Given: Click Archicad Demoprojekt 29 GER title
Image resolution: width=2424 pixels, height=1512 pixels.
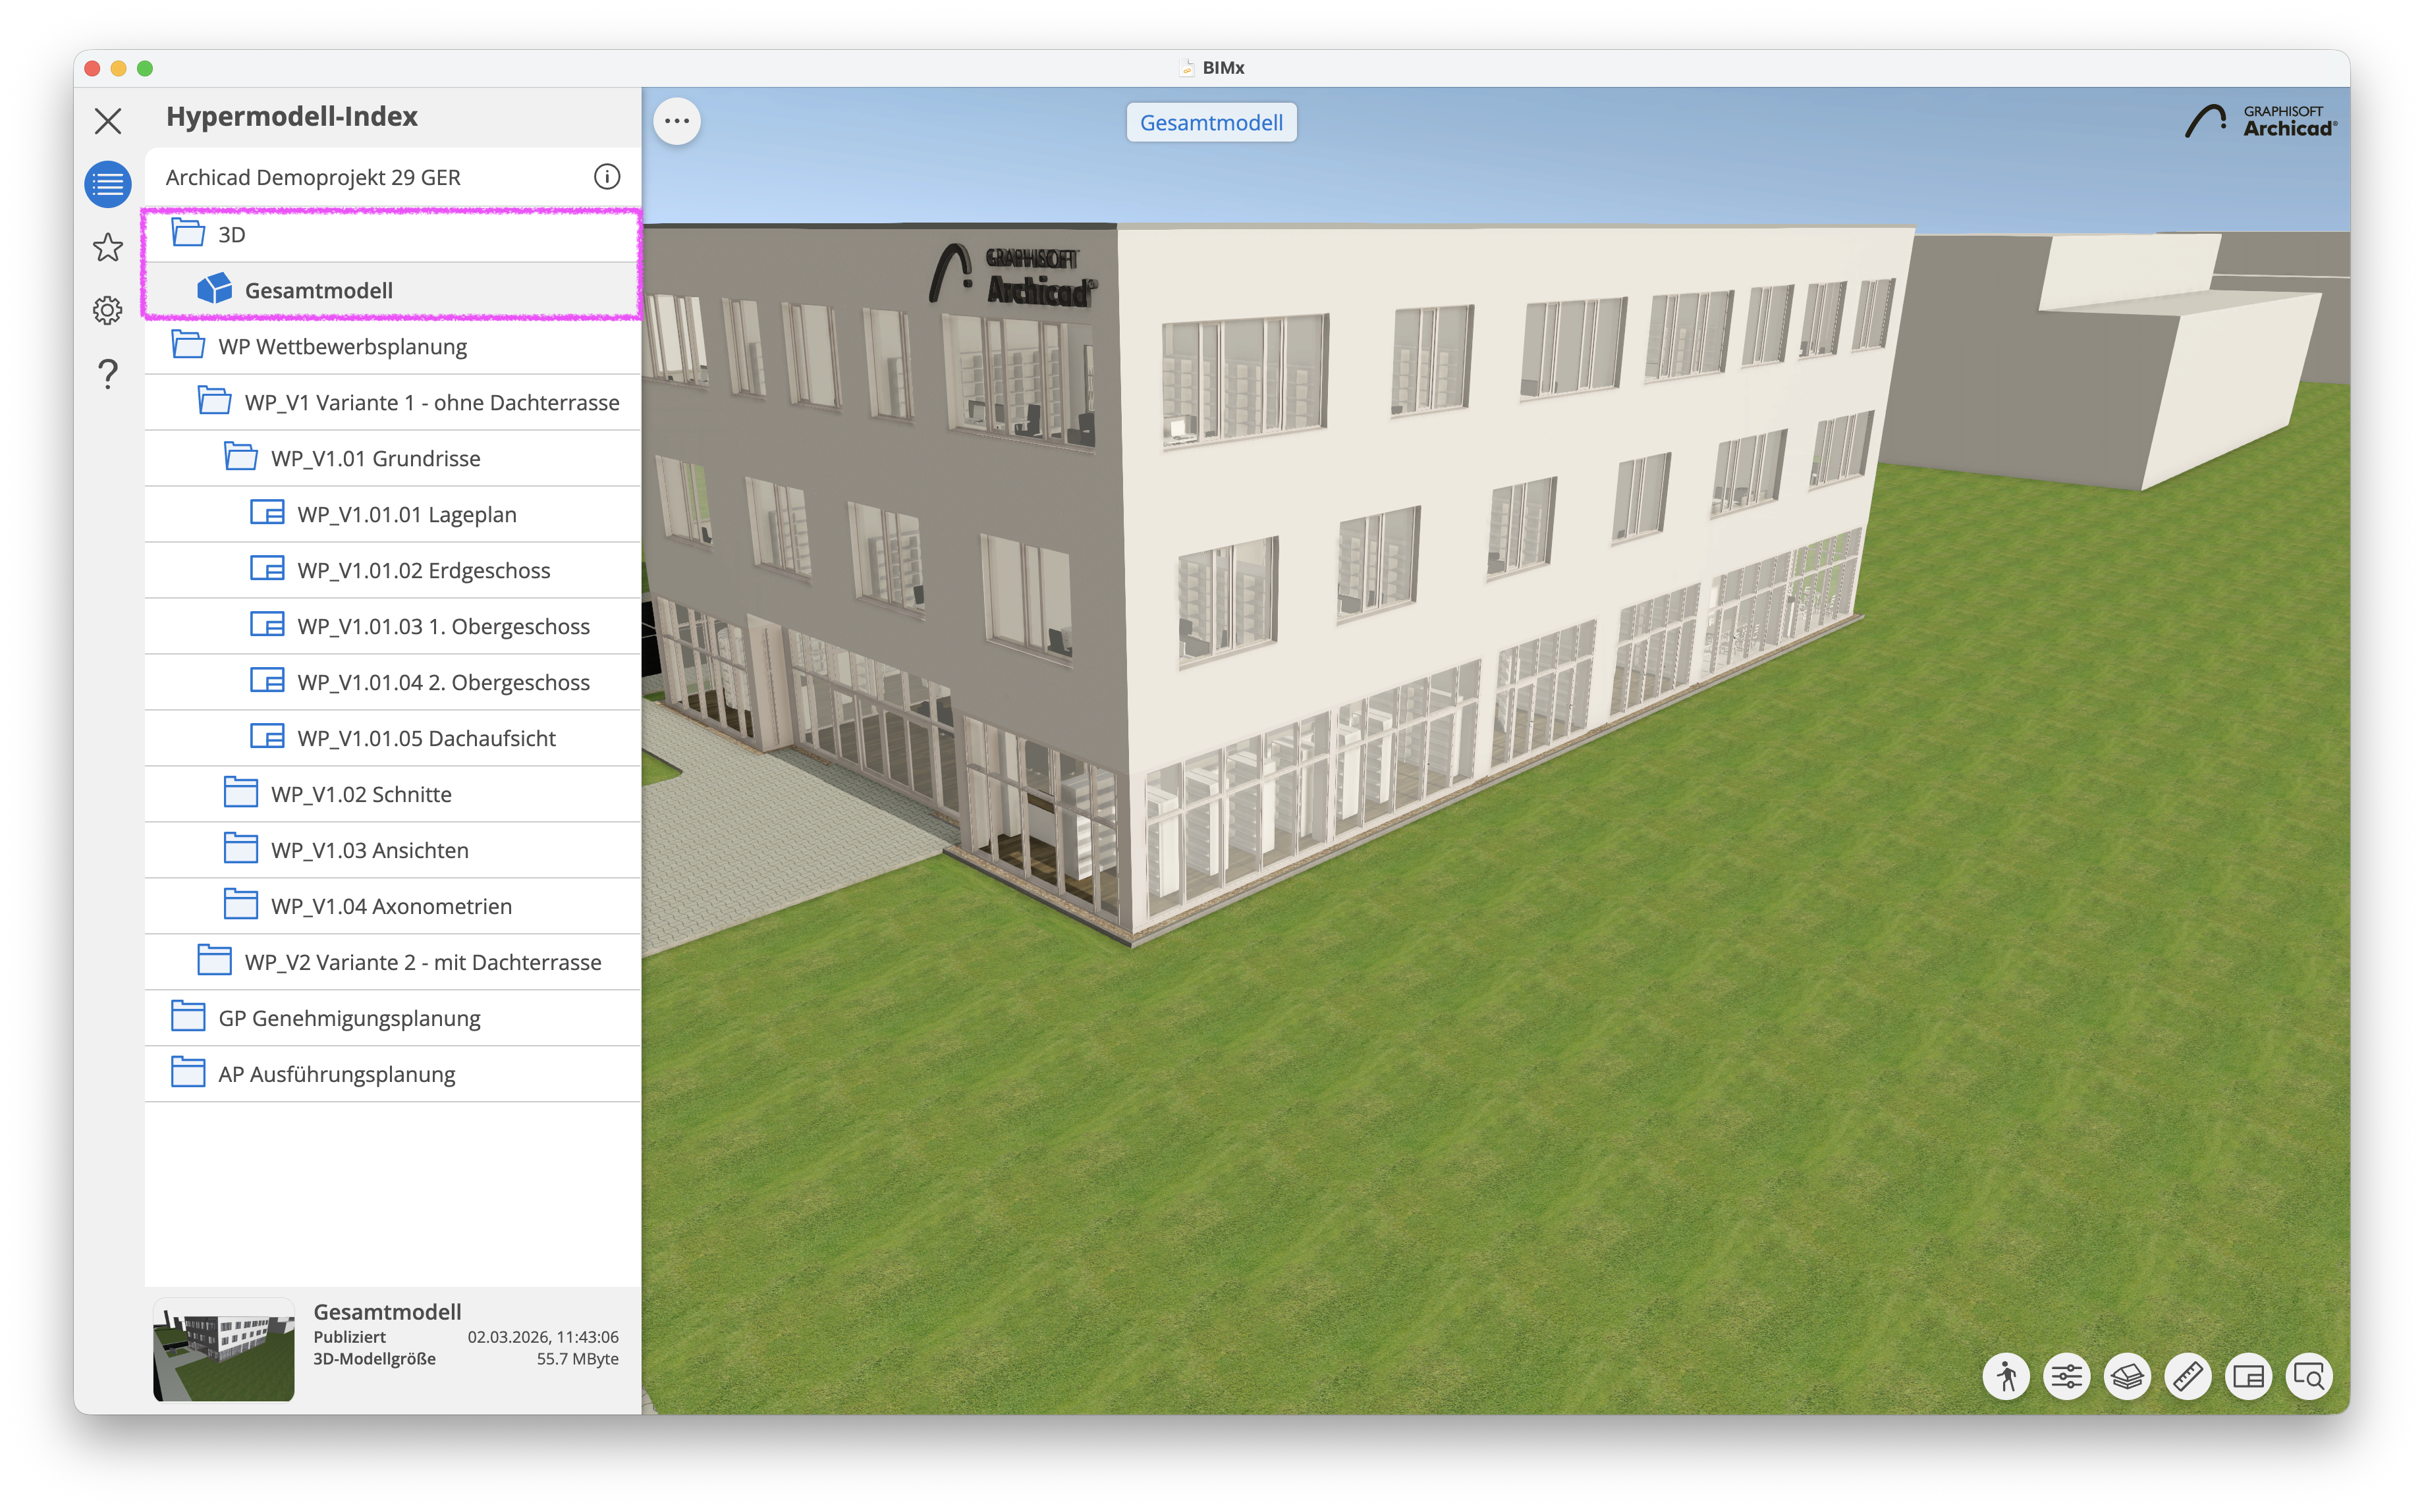Looking at the screenshot, I should click(x=313, y=177).
